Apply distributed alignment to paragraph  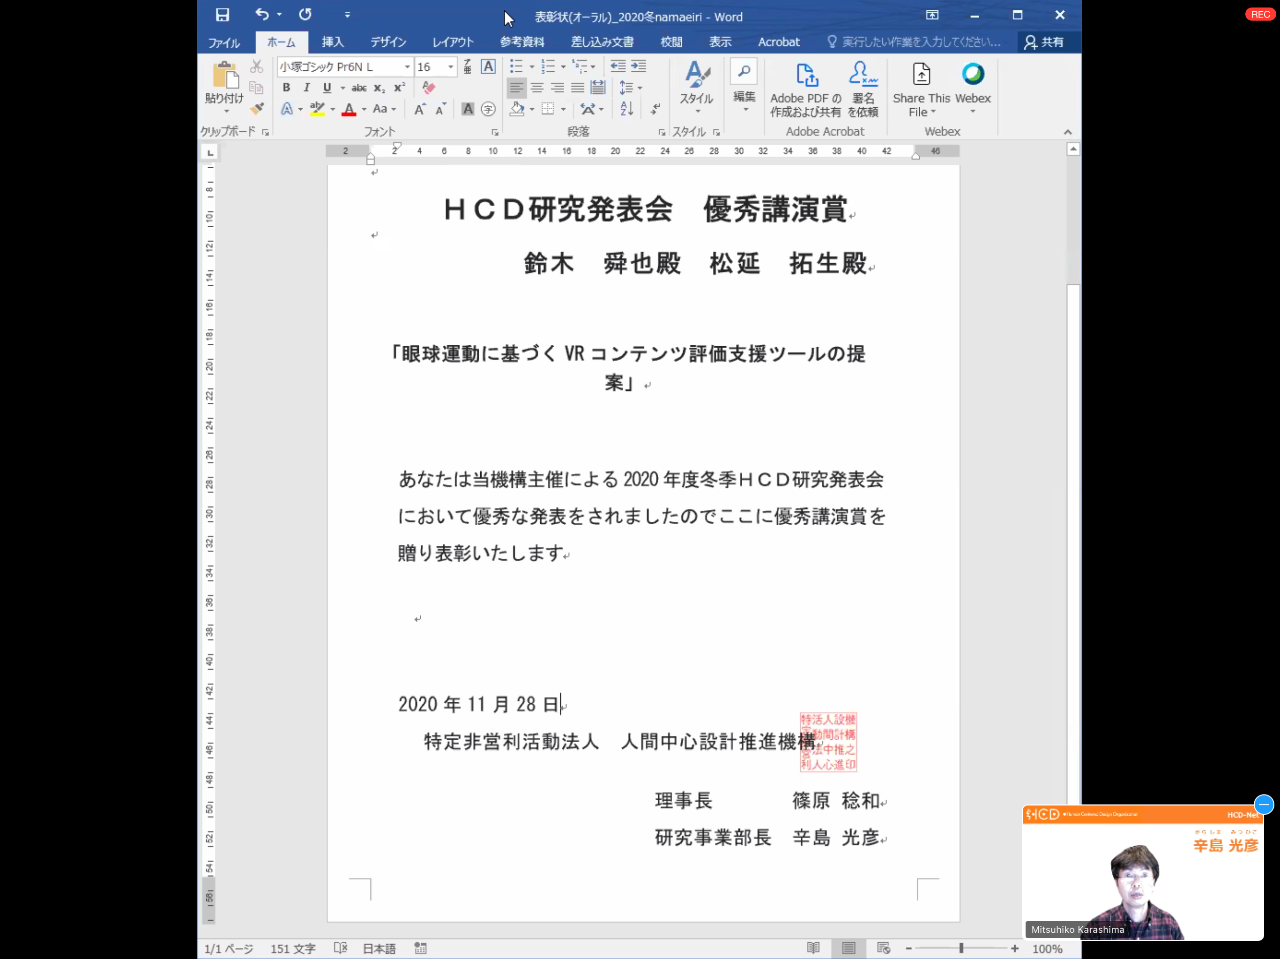[598, 88]
